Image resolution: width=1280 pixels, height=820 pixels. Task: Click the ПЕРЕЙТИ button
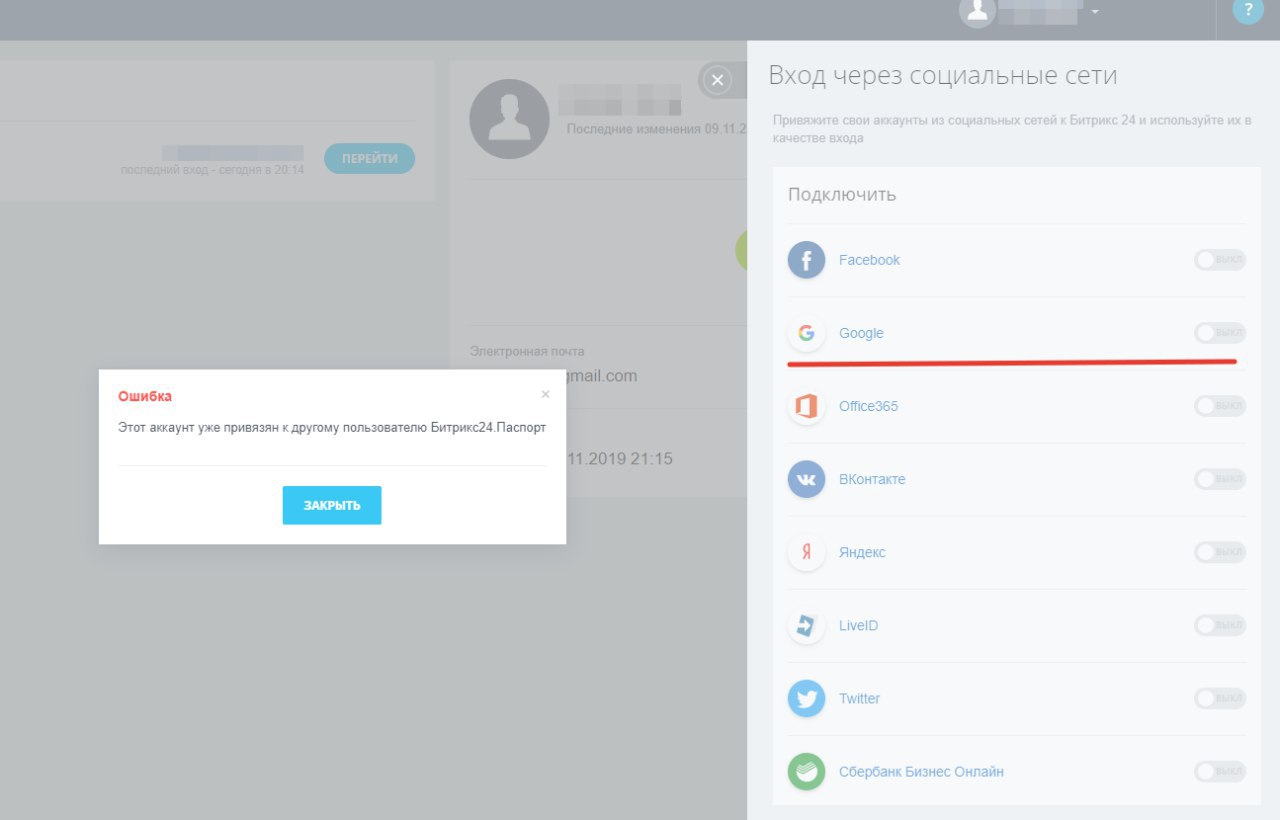370,158
